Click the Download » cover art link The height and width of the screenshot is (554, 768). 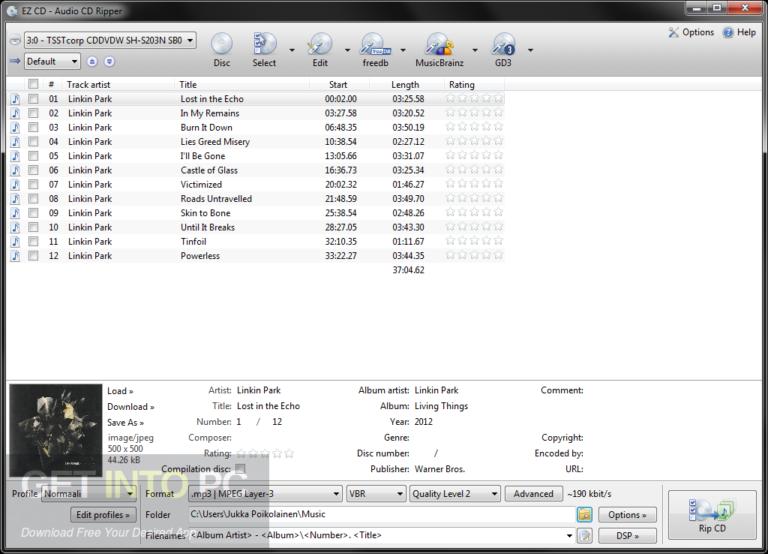[130, 407]
